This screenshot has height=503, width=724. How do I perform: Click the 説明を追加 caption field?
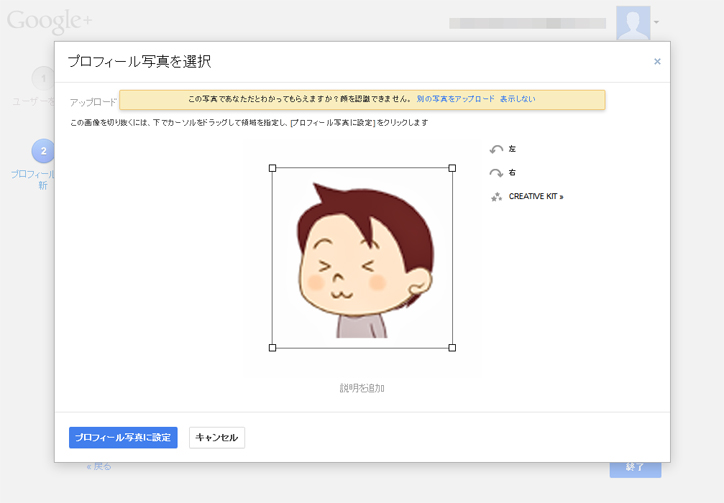pyautogui.click(x=362, y=388)
